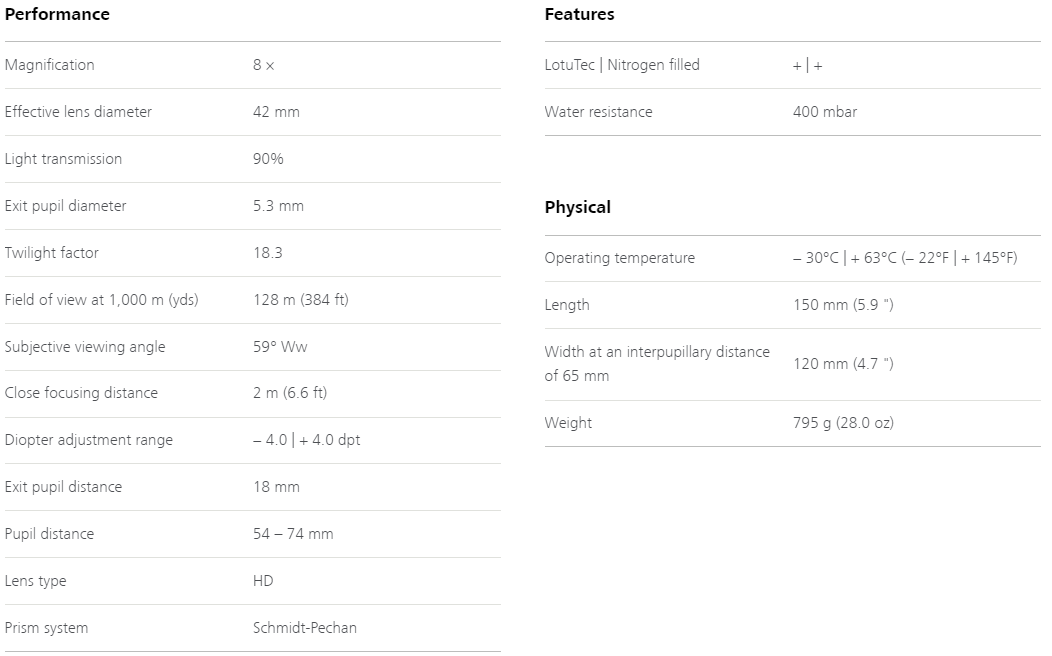Select the Weight 795 g value
1052x656 pixels.
(x=843, y=423)
